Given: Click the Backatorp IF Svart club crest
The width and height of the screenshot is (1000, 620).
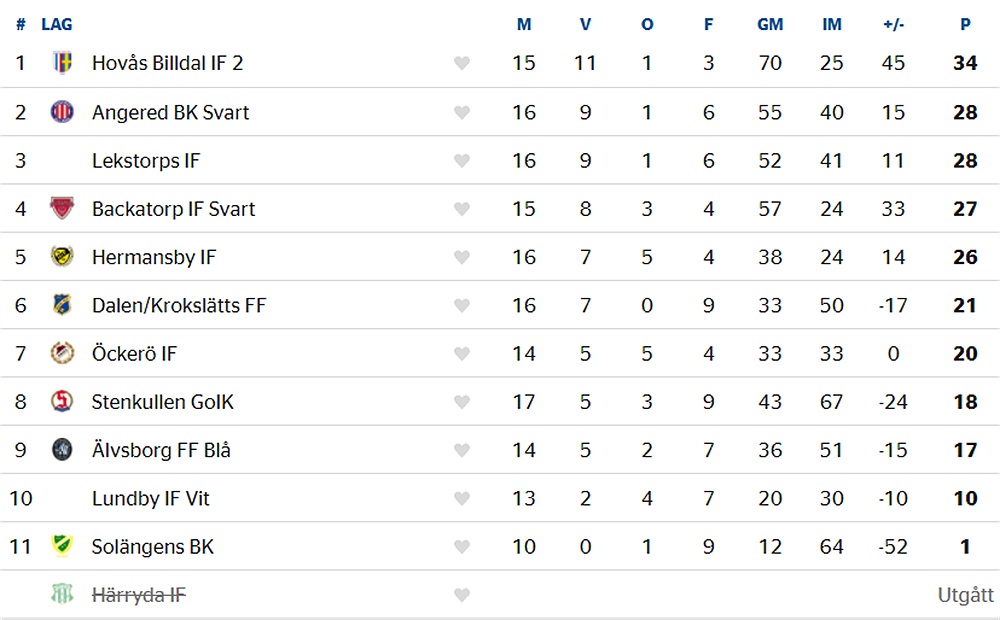Looking at the screenshot, I should [x=62, y=208].
